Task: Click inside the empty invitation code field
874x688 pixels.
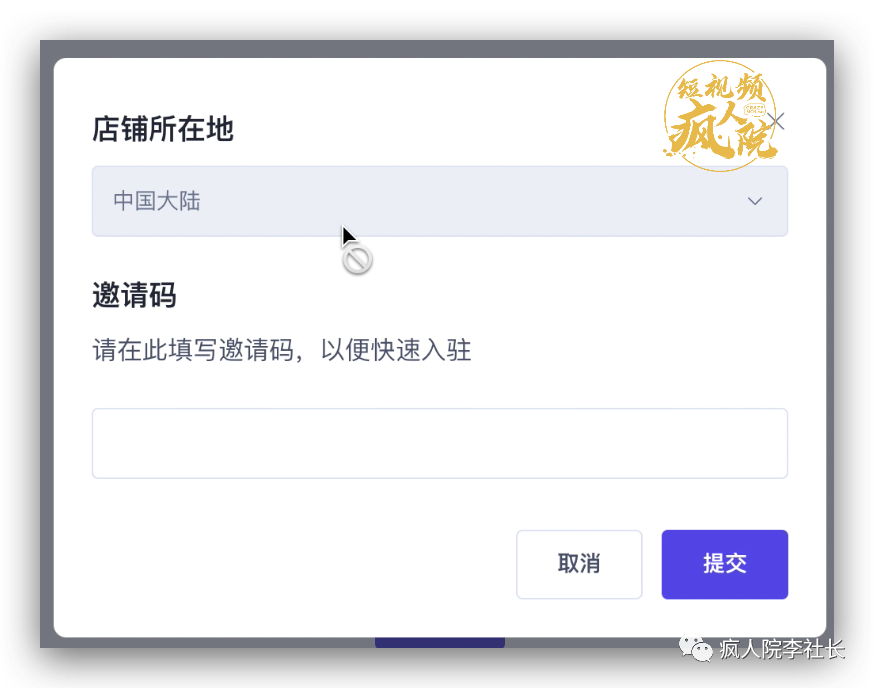Action: point(440,443)
